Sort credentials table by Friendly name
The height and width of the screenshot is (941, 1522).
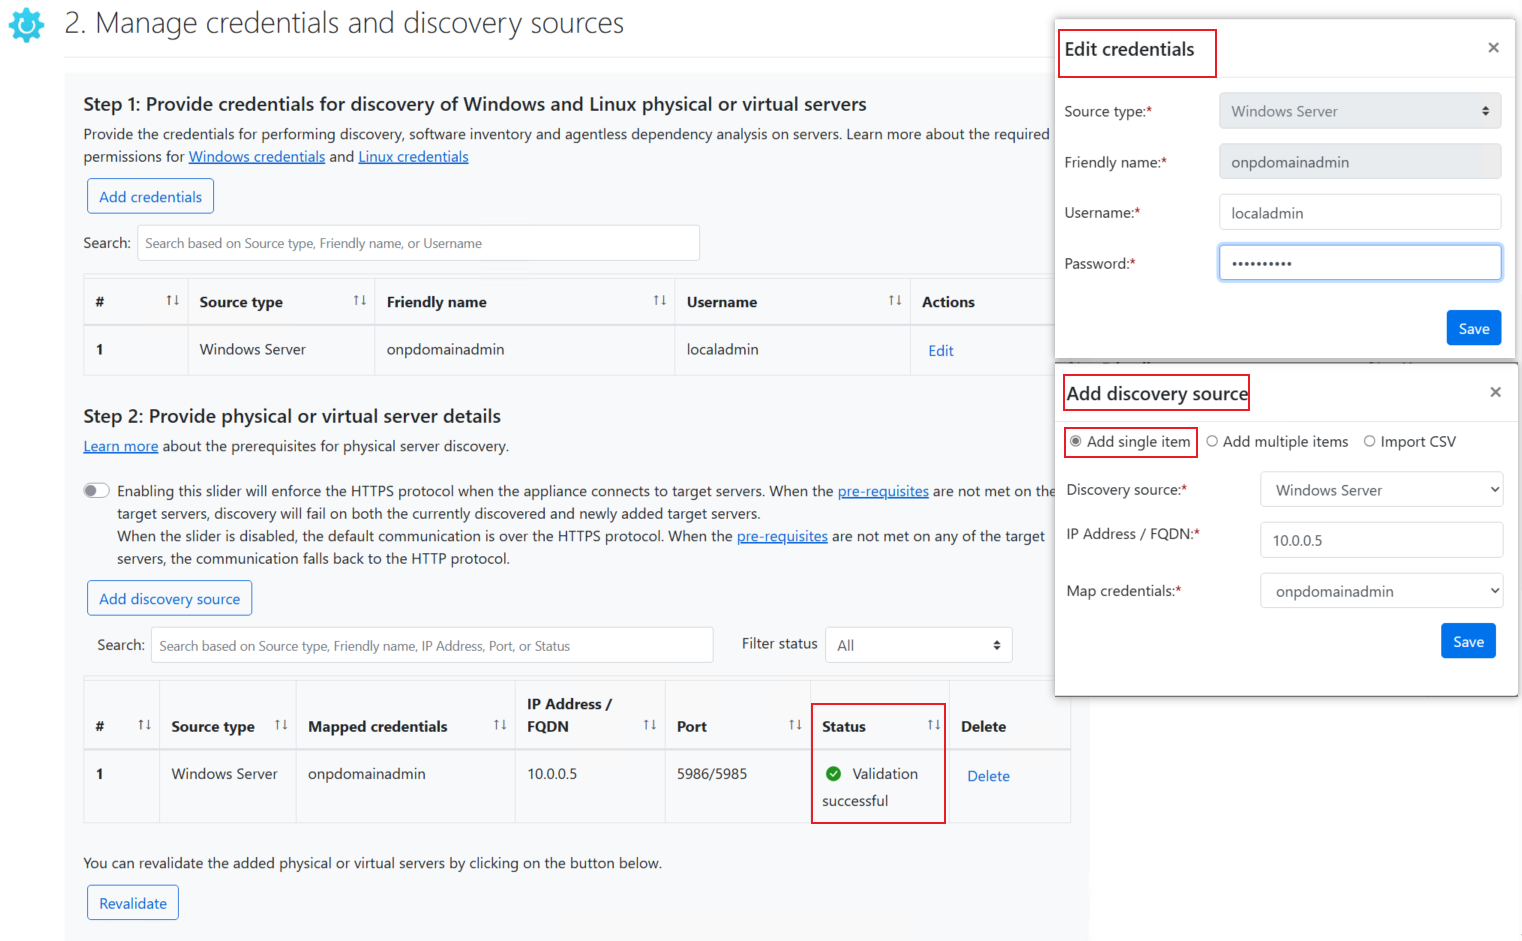click(x=659, y=301)
